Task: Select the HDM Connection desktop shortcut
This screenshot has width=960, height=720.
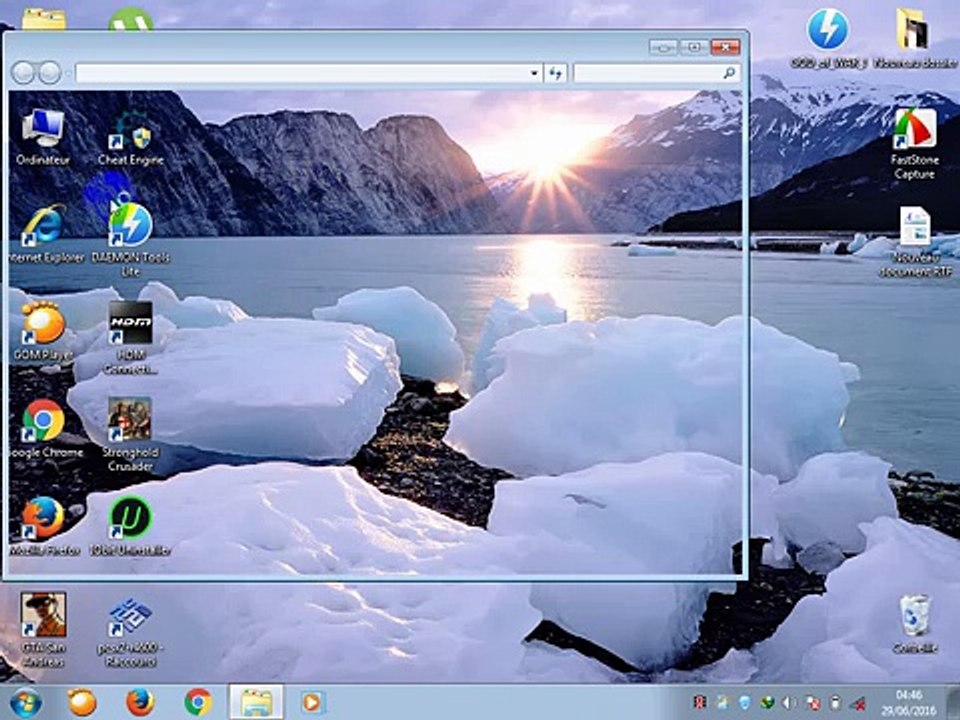Action: click(x=130, y=338)
